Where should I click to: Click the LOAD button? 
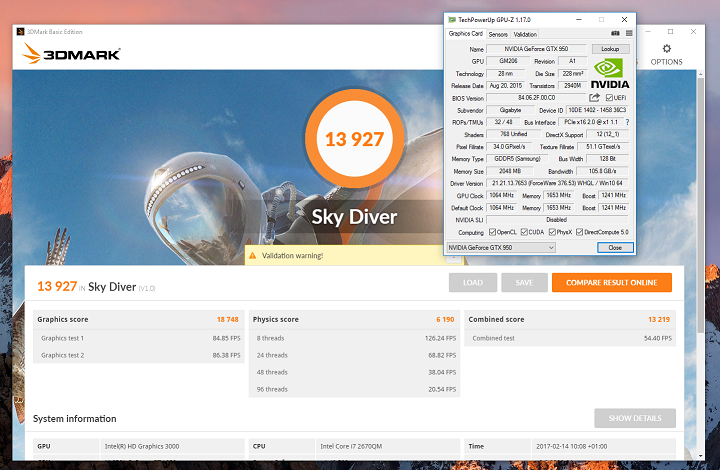pos(473,283)
